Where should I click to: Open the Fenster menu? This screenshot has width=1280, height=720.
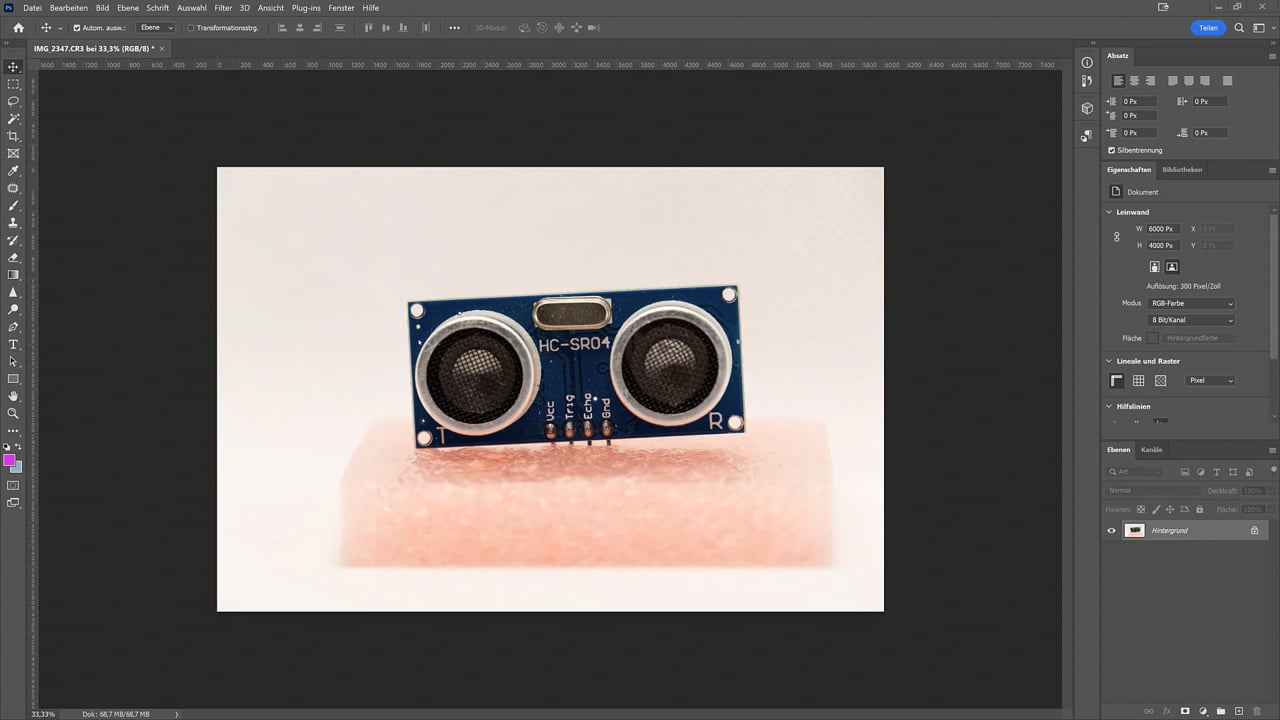pyautogui.click(x=341, y=8)
